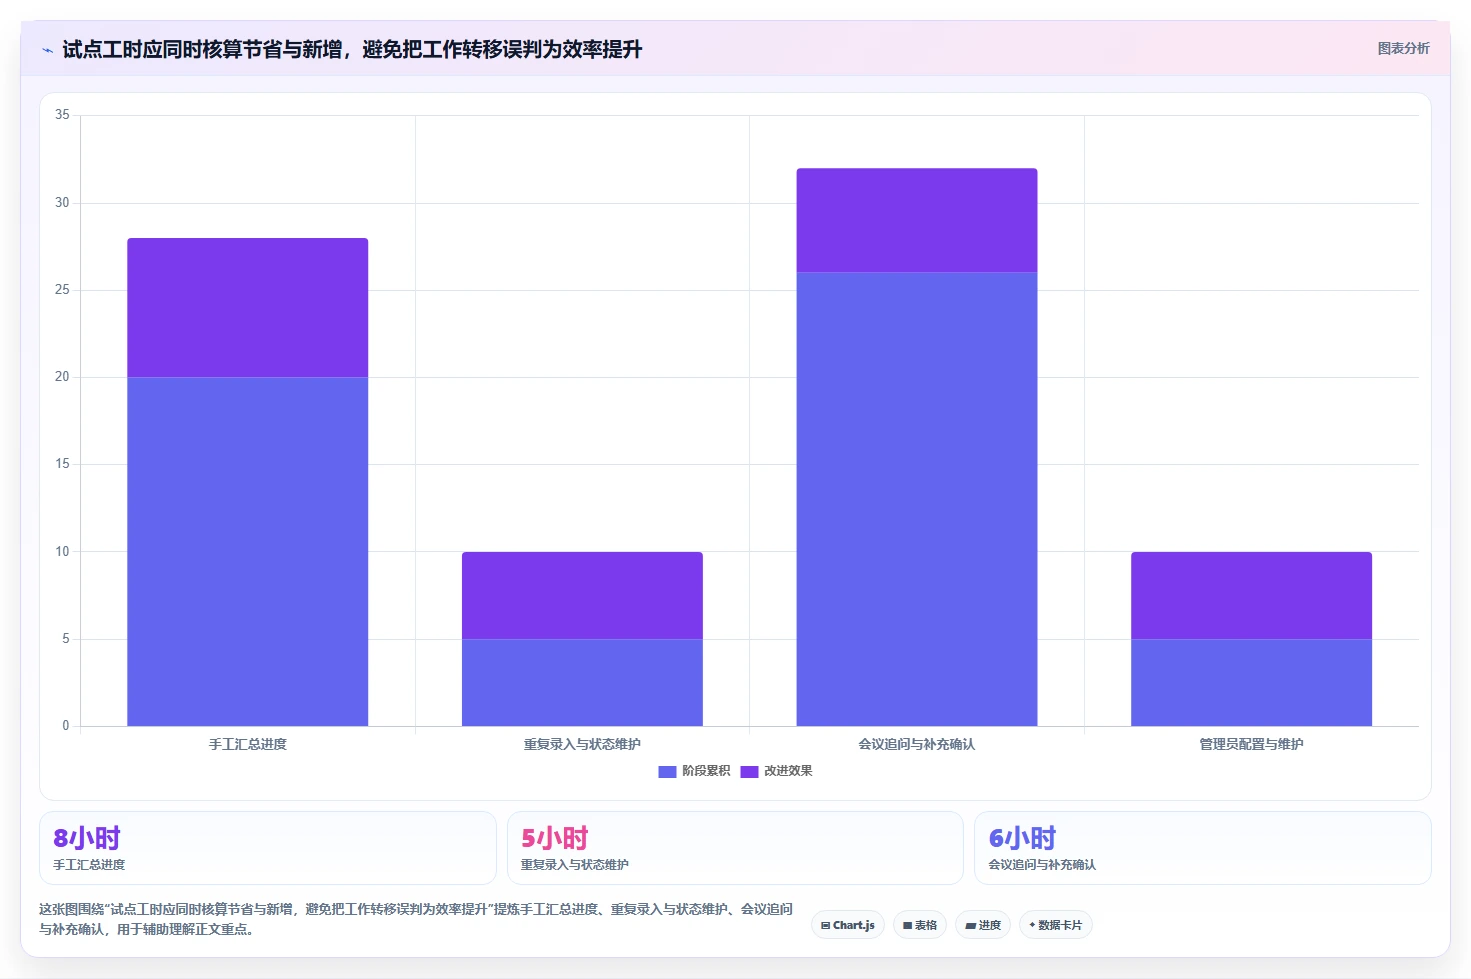Click the blue segment of 管理员配置与维护 bar
This screenshot has height=979, width=1471.
(x=1251, y=683)
